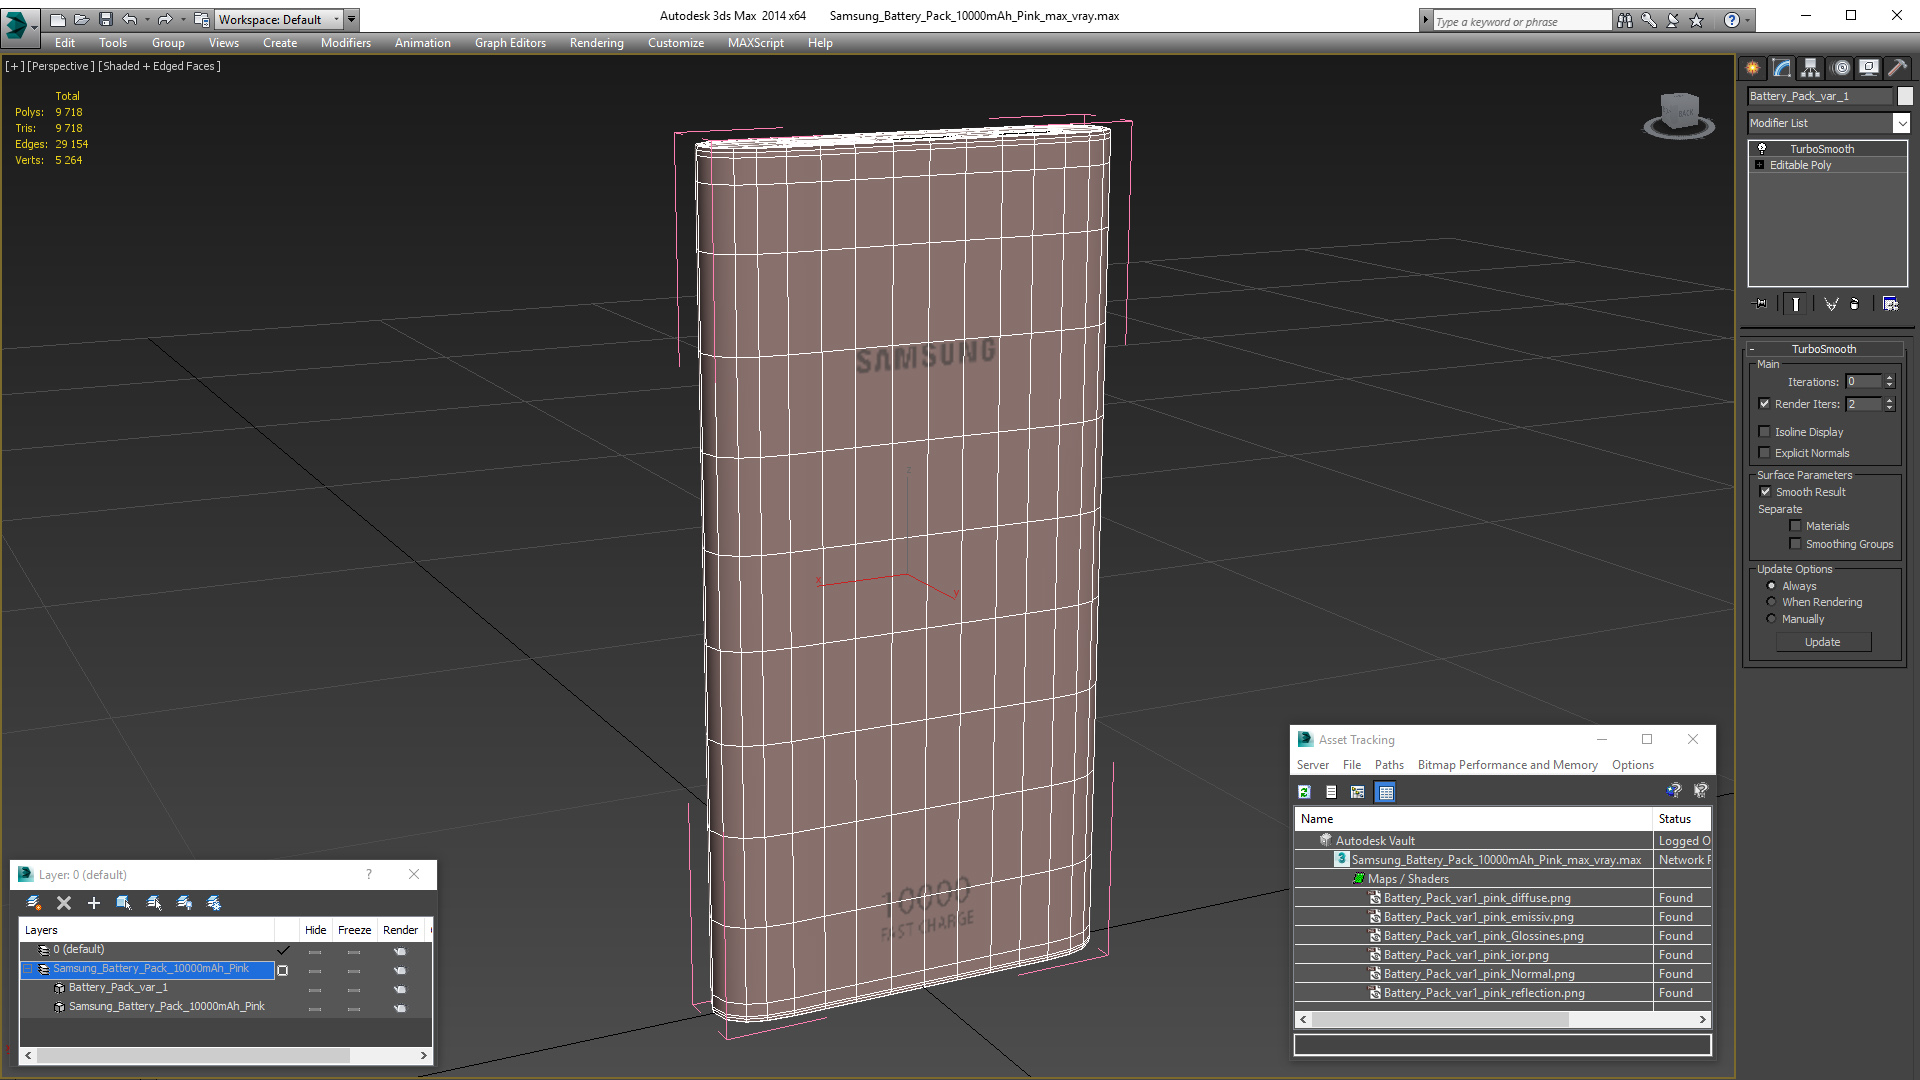Toggle Smooth Result checkbox
Viewport: 1920px width, 1080px height.
click(1765, 492)
